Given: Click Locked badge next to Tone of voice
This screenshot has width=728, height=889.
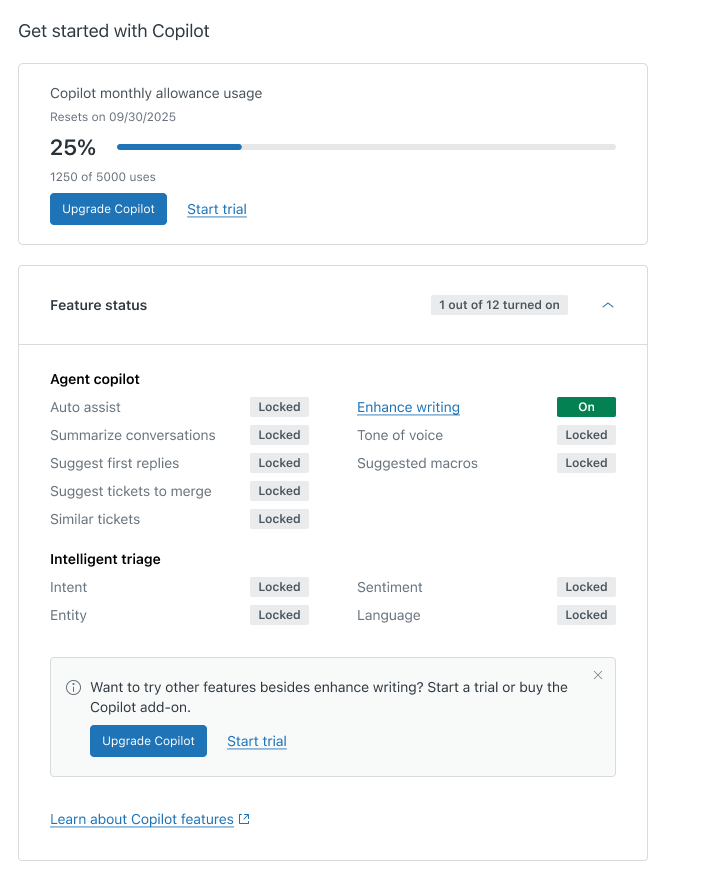Looking at the screenshot, I should click(586, 435).
